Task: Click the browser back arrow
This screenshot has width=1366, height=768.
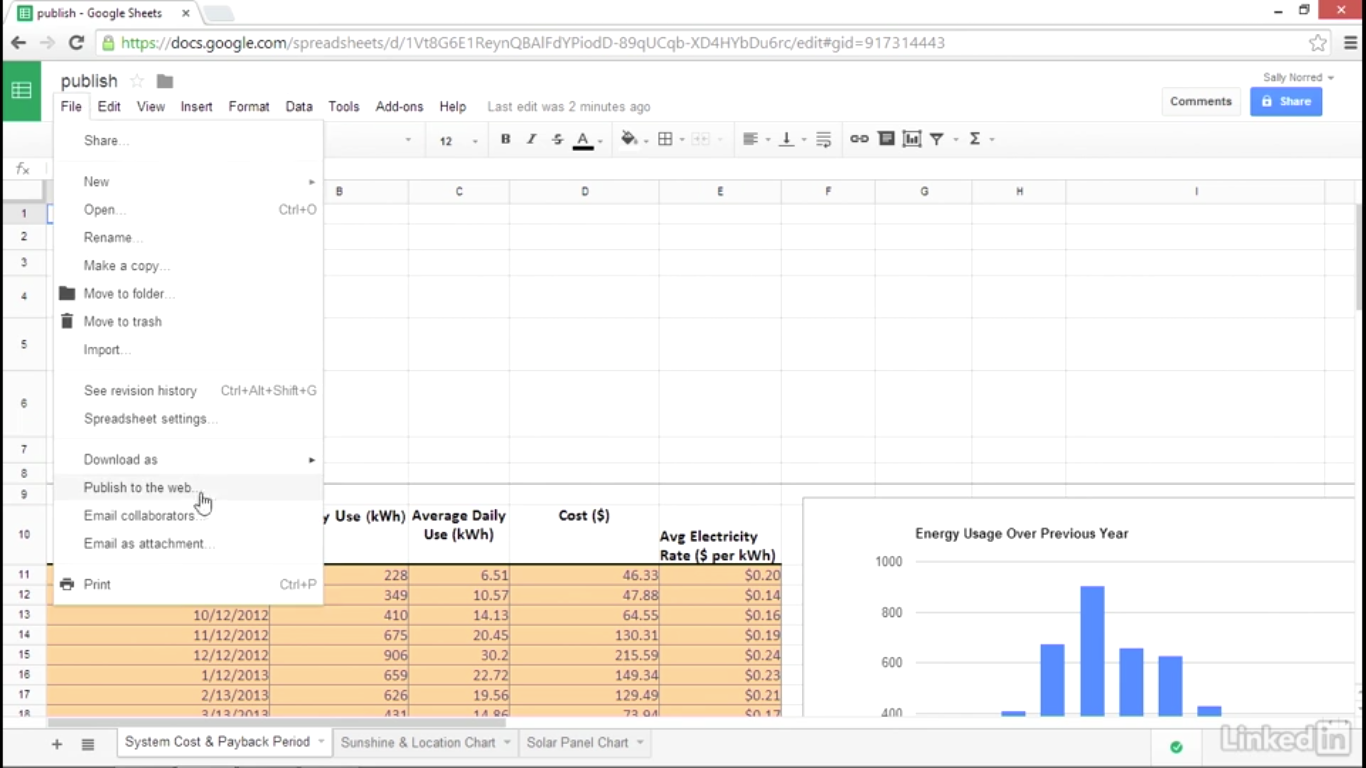Action: point(18,43)
